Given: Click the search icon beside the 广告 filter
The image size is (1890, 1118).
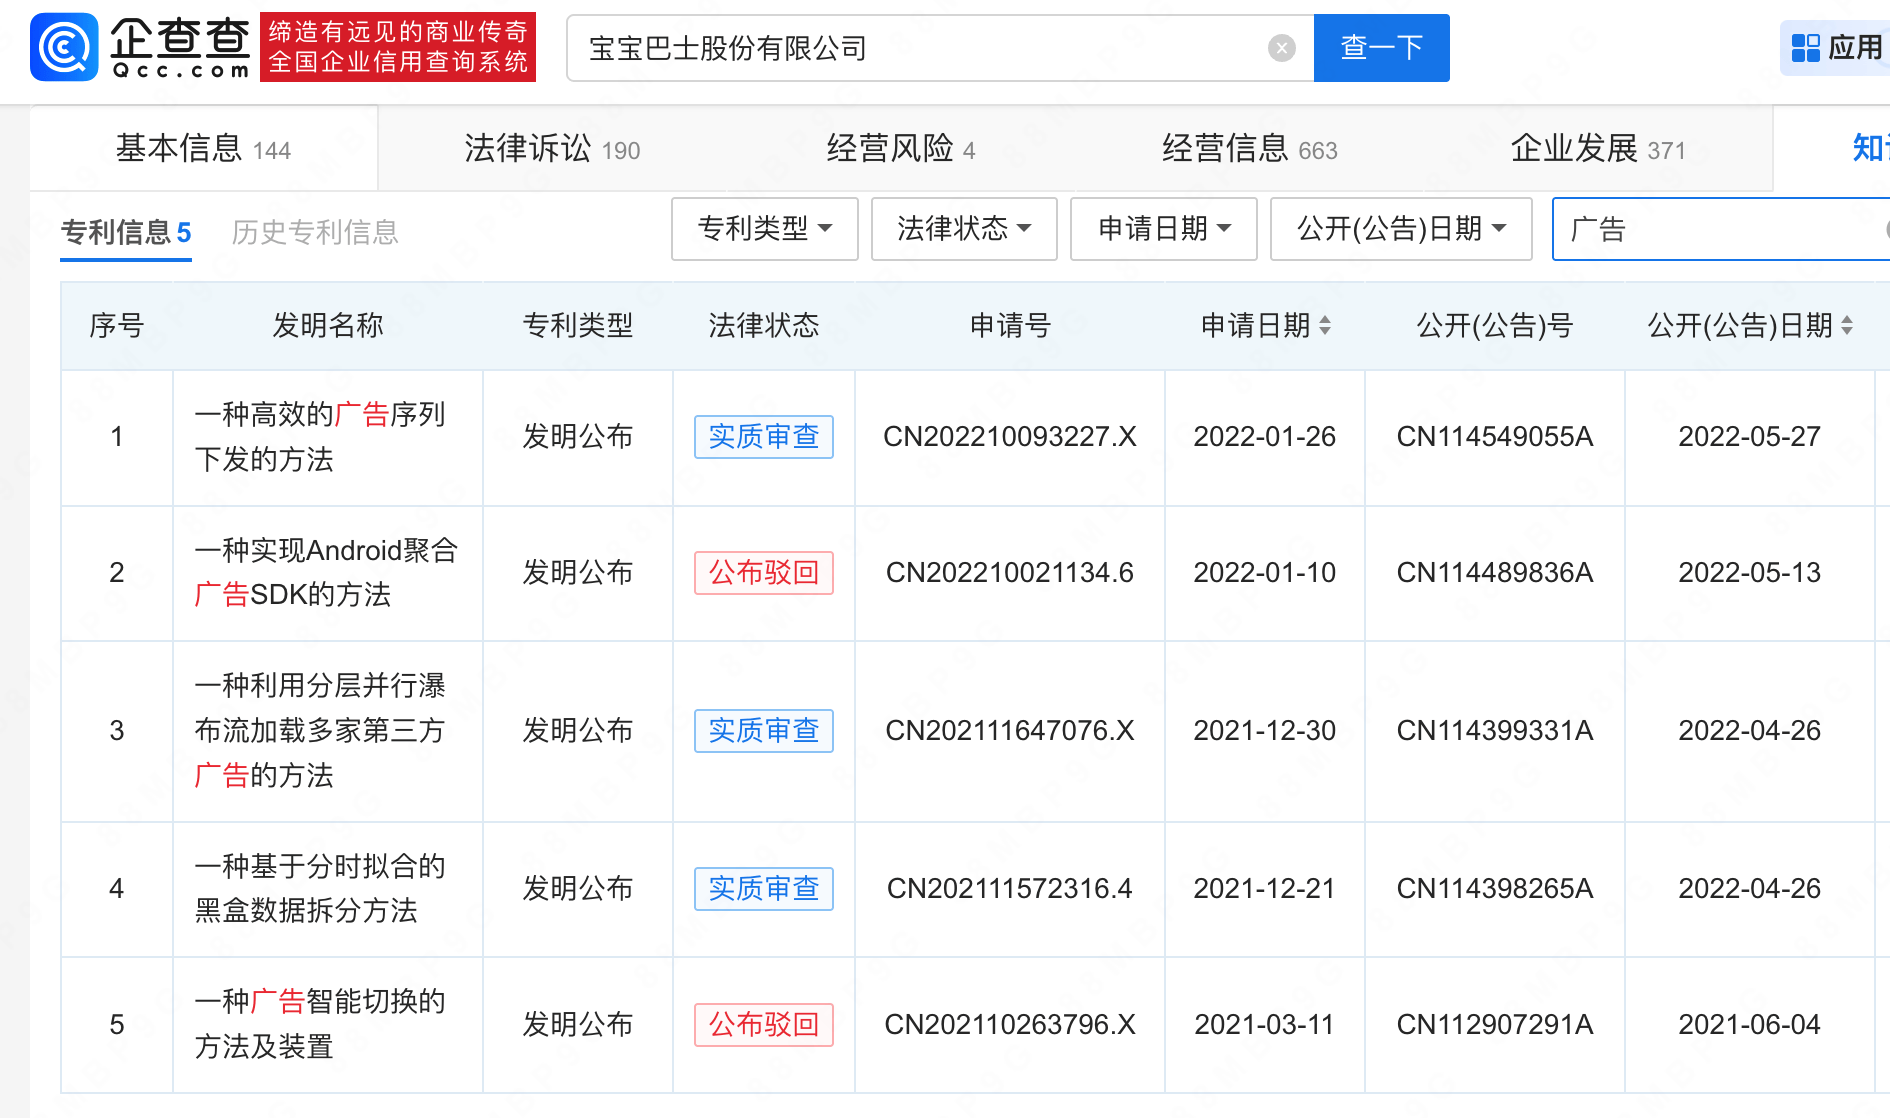Looking at the screenshot, I should [x=1884, y=230].
